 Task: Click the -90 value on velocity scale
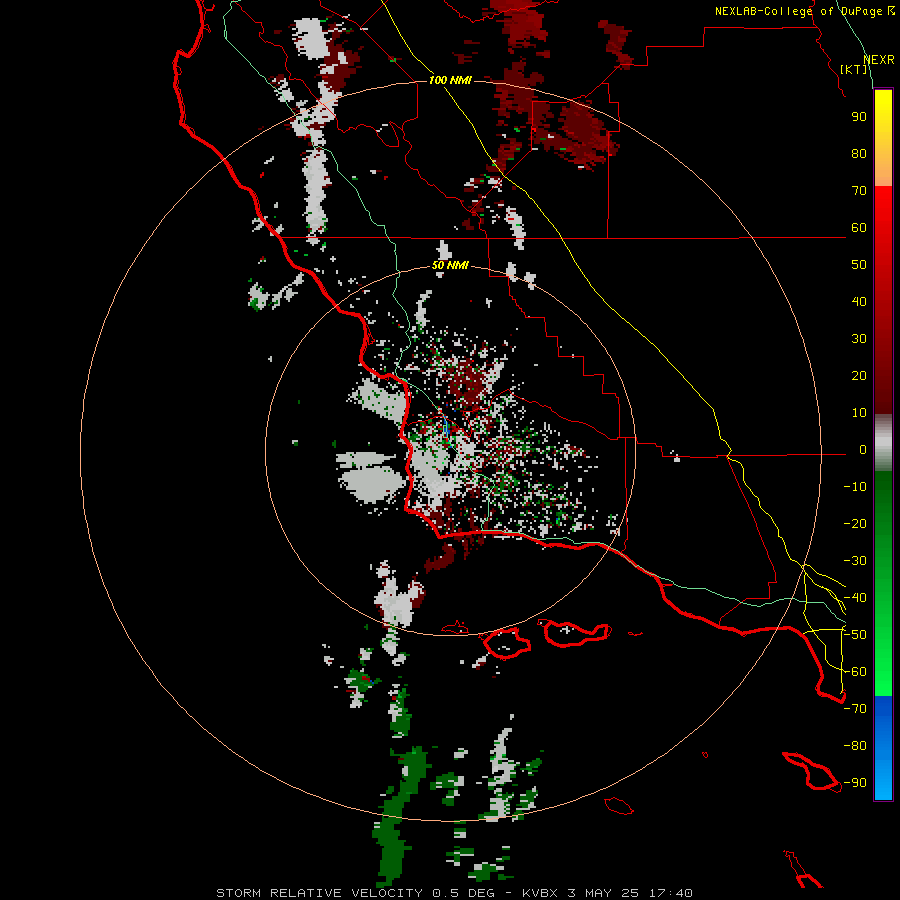[x=855, y=783]
